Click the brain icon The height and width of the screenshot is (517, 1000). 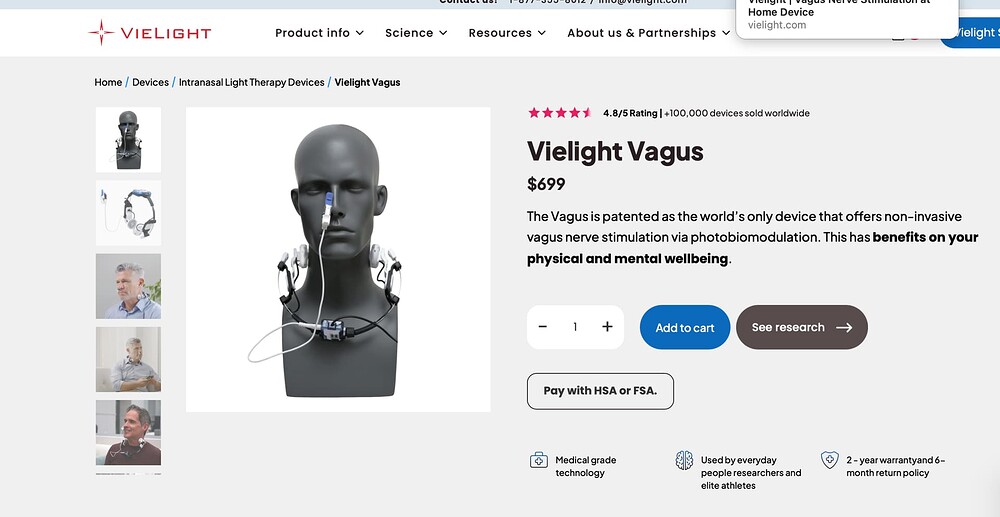[x=684, y=460]
